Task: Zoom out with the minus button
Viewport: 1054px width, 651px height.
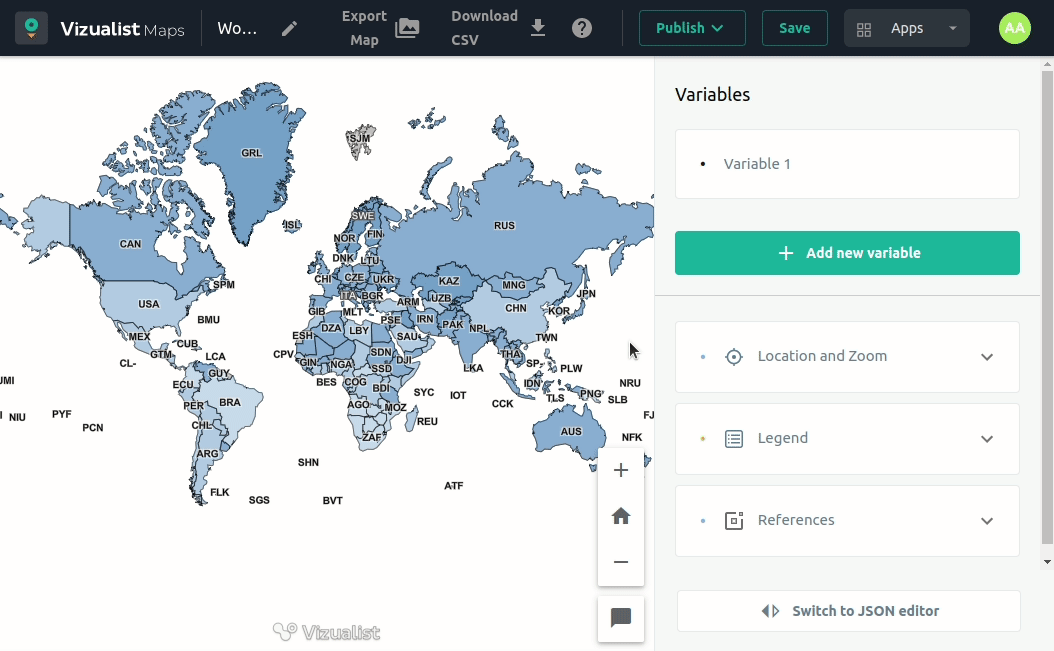Action: point(621,562)
